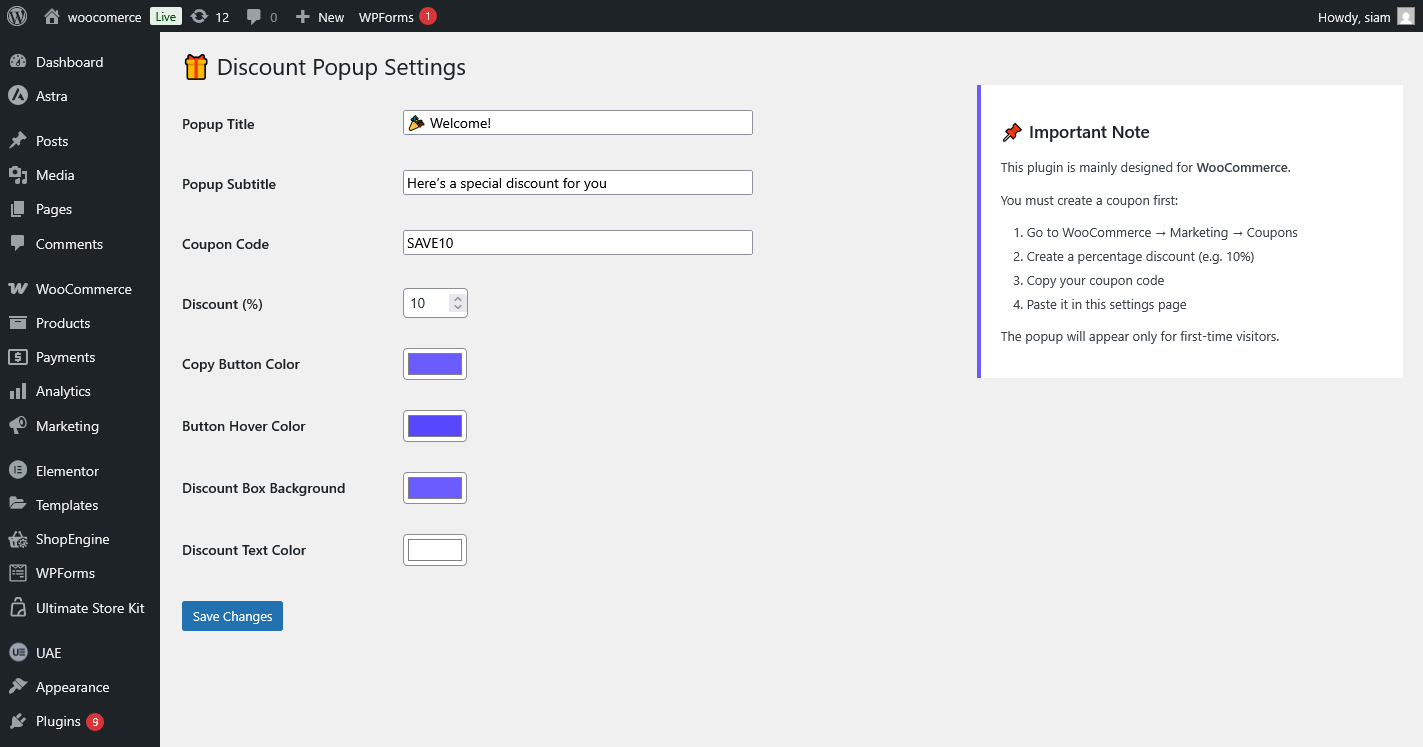Click inside the Coupon Code field

pyautogui.click(x=577, y=242)
